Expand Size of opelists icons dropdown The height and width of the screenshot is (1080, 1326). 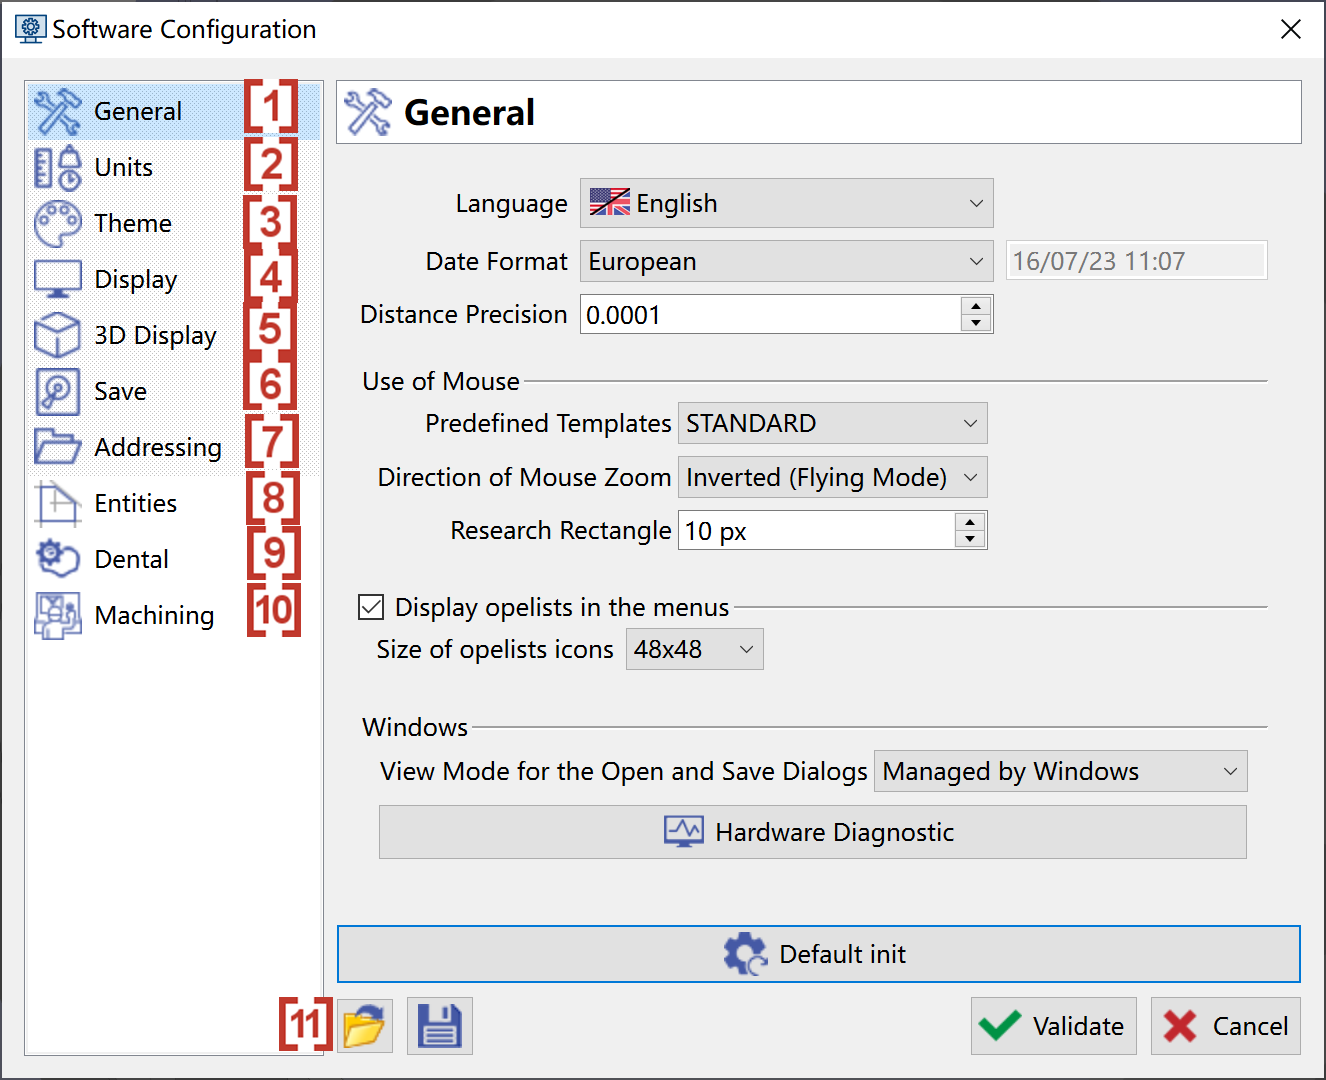[694, 650]
